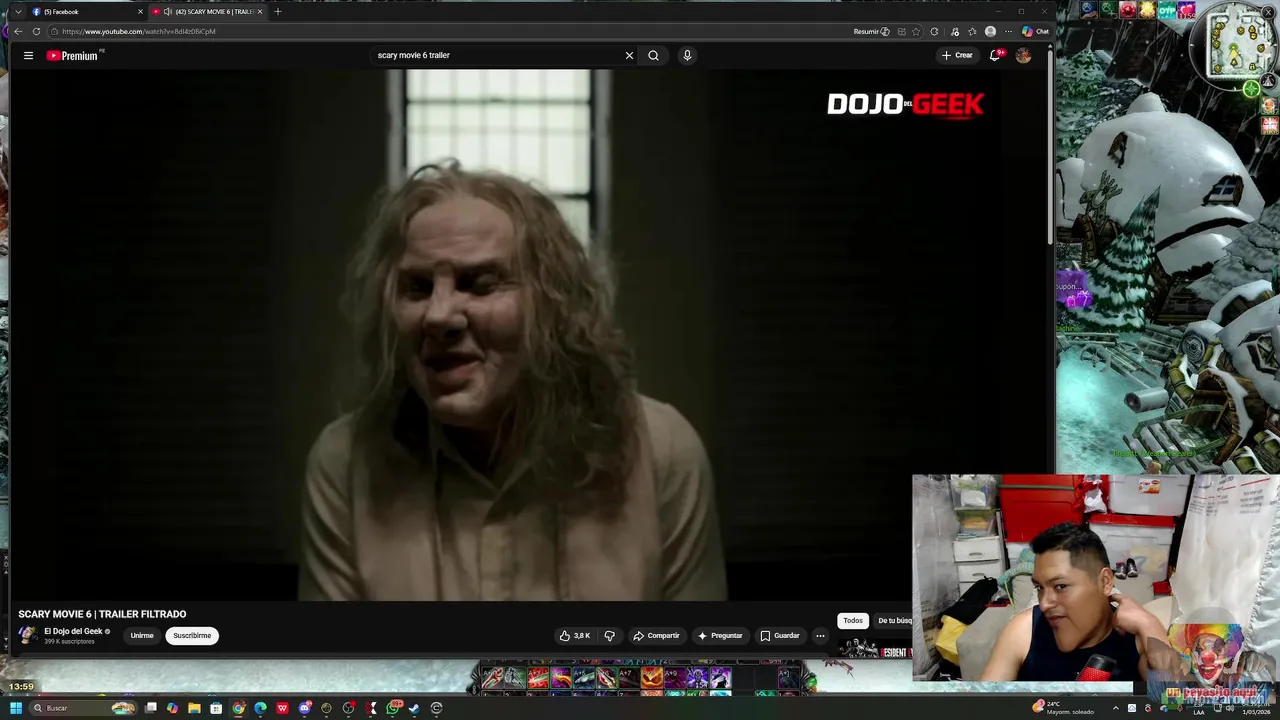Screen dimensions: 1280x720
Task: Open browser settings and more ellipsis
Action: [x=1008, y=31]
